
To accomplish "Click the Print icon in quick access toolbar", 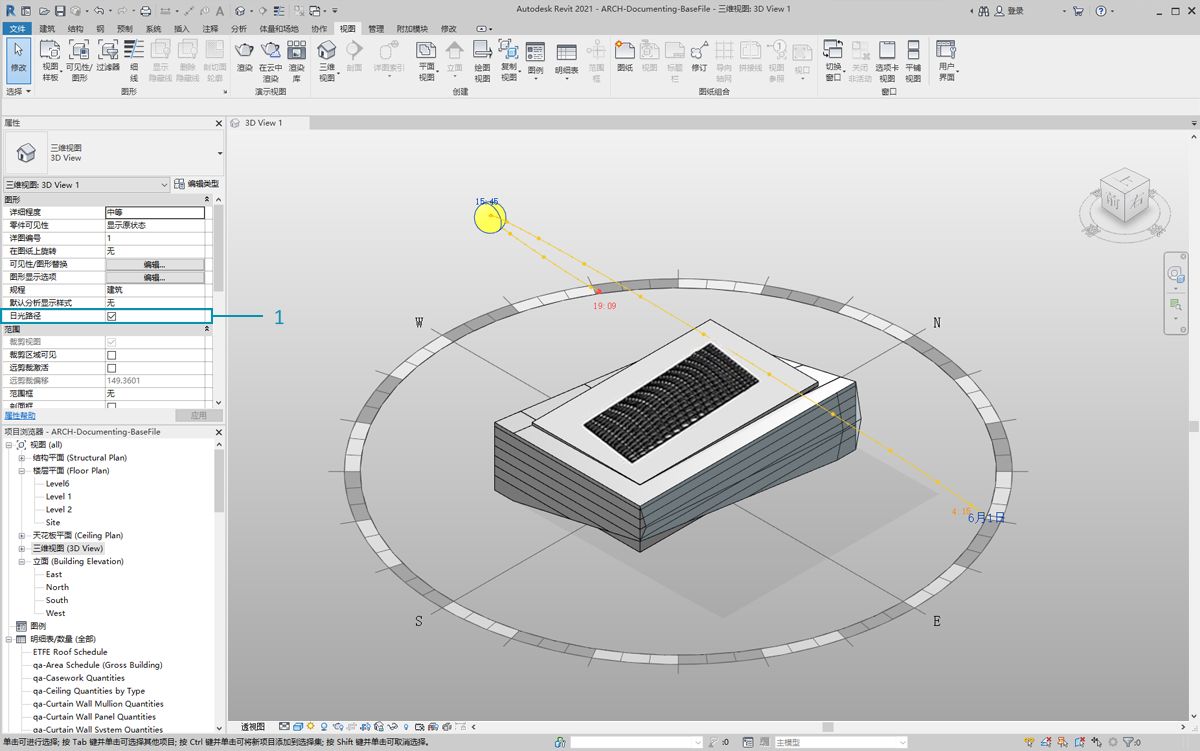I will click(146, 10).
